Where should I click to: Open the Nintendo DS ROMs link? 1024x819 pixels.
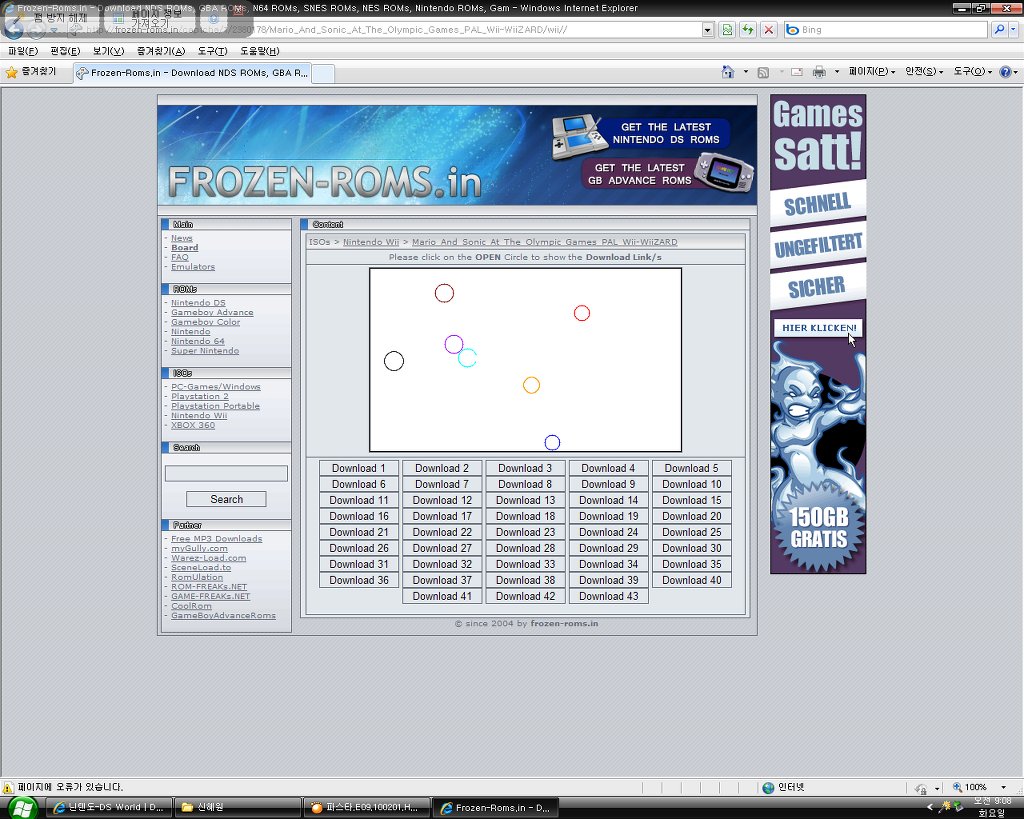pyautogui.click(x=198, y=303)
